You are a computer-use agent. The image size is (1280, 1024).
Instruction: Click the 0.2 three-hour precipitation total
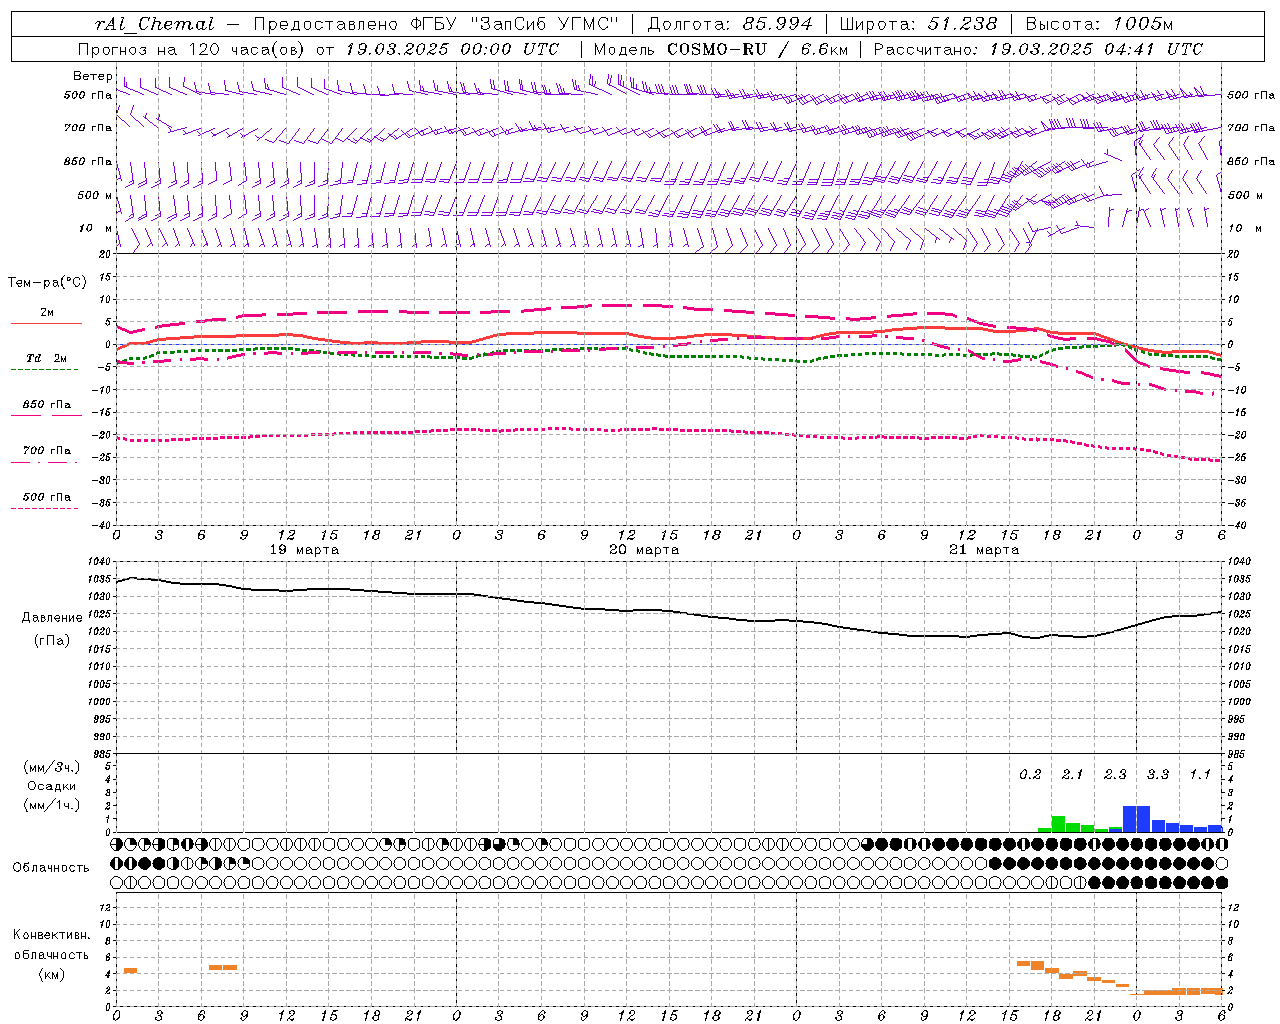pyautogui.click(x=1030, y=775)
